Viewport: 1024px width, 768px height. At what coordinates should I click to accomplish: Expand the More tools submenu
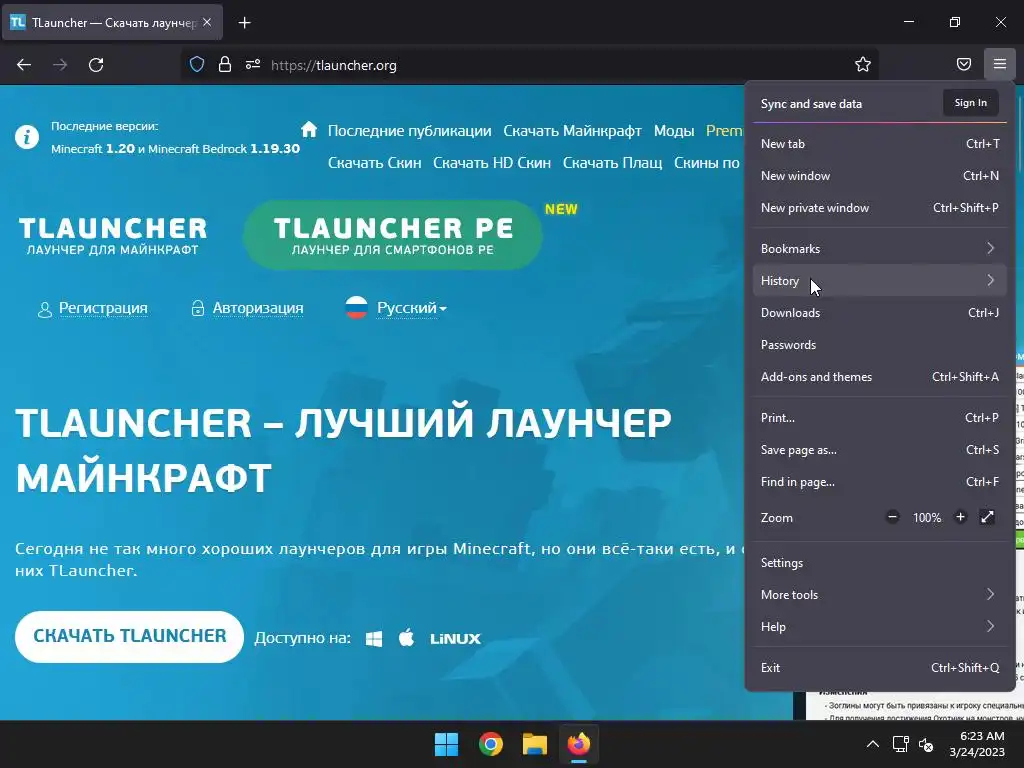point(880,594)
